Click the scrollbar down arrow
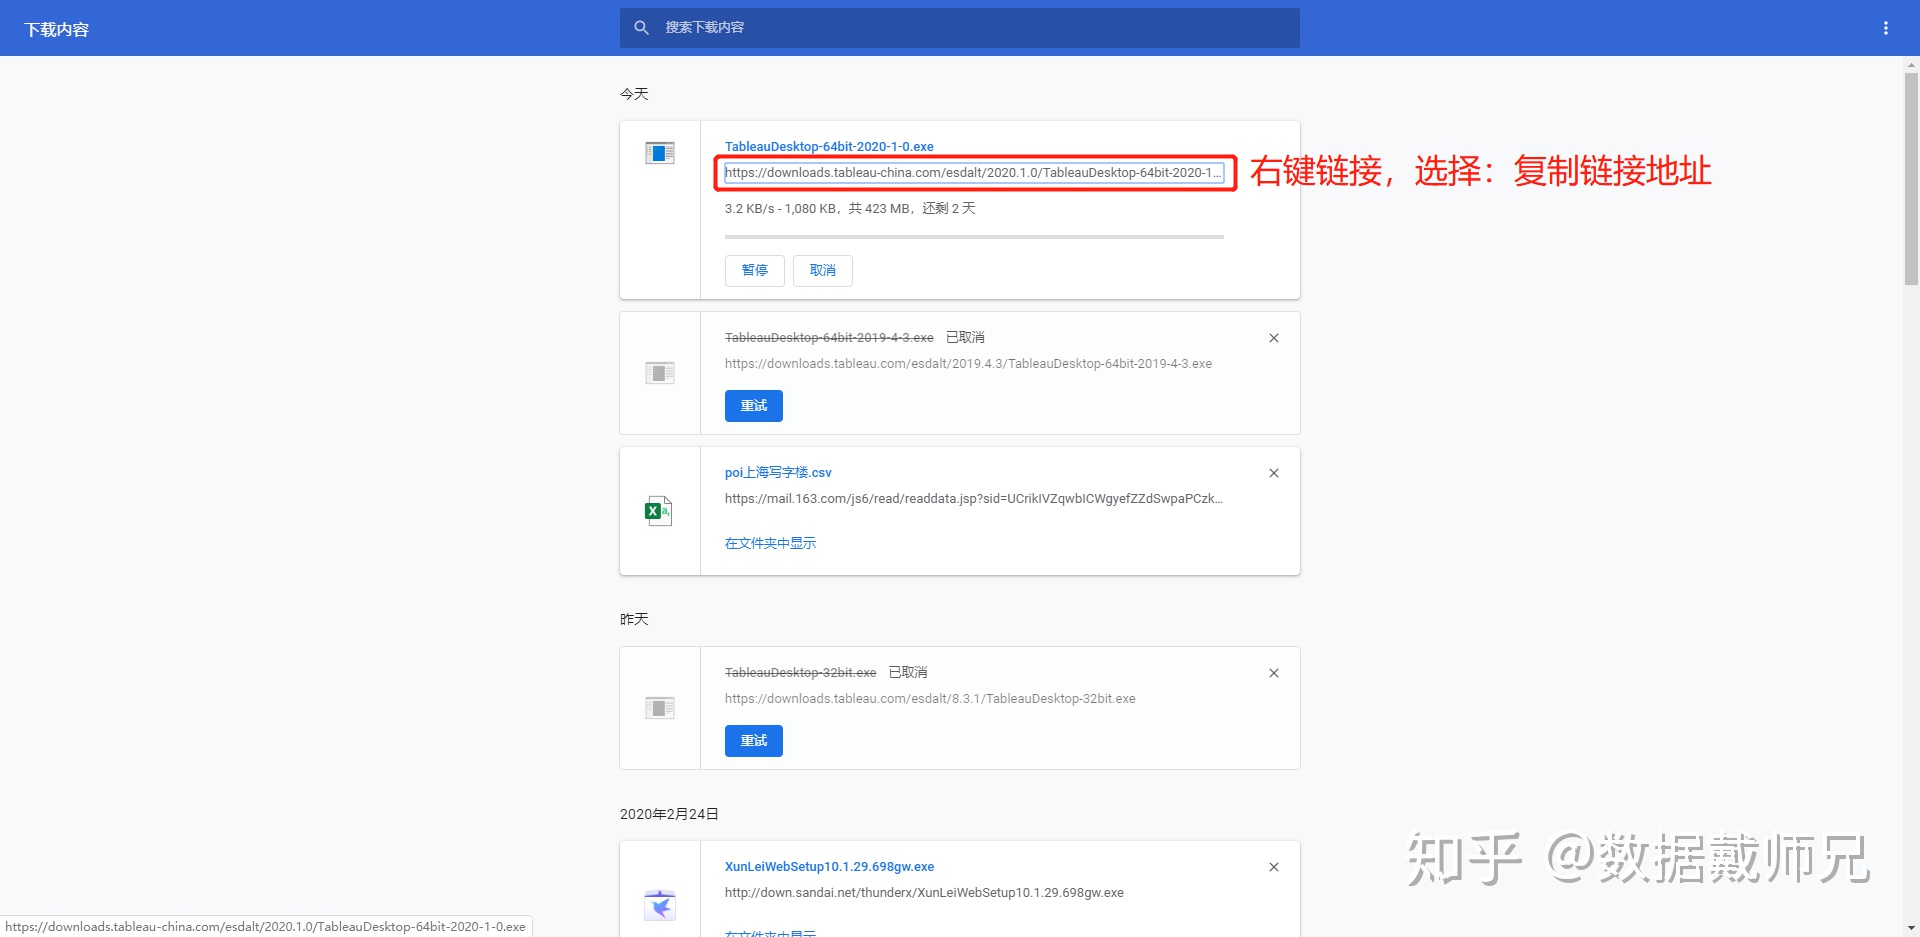Viewport: 1920px width, 937px height. point(1911,928)
